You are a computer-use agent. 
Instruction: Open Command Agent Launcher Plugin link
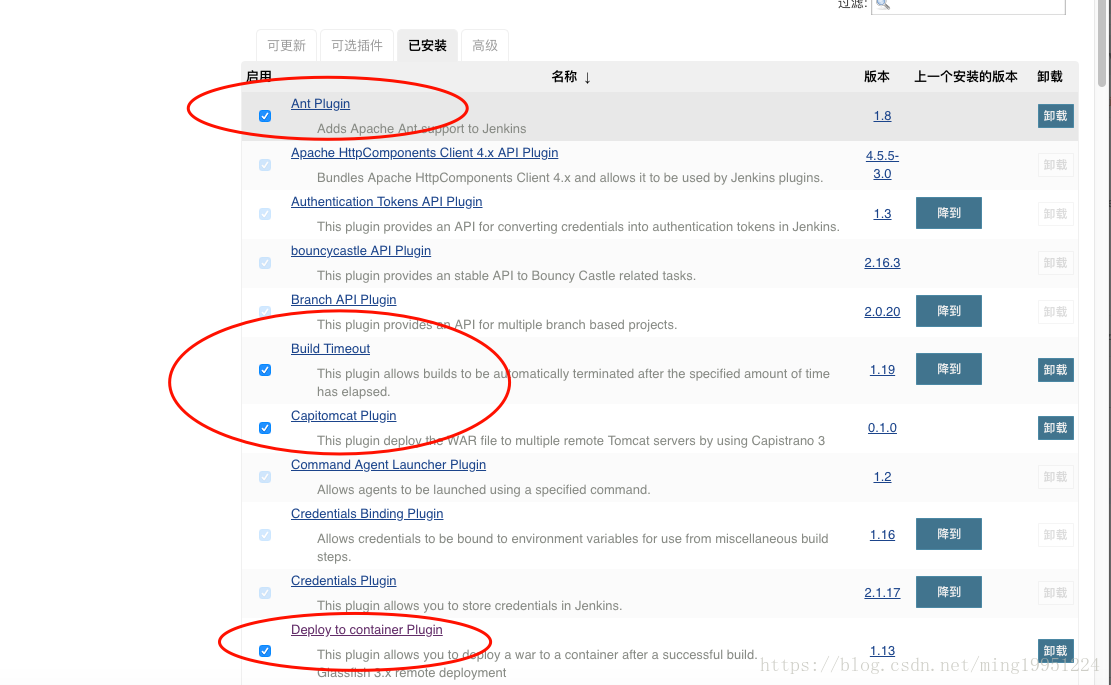click(388, 465)
